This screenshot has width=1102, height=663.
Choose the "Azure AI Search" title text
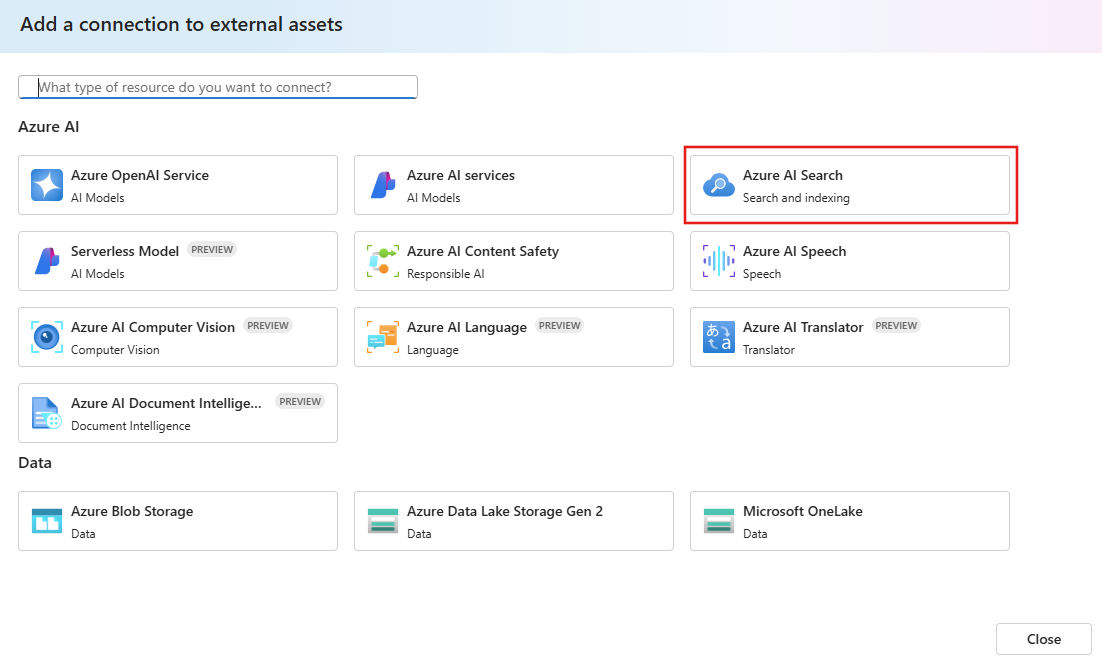point(793,175)
